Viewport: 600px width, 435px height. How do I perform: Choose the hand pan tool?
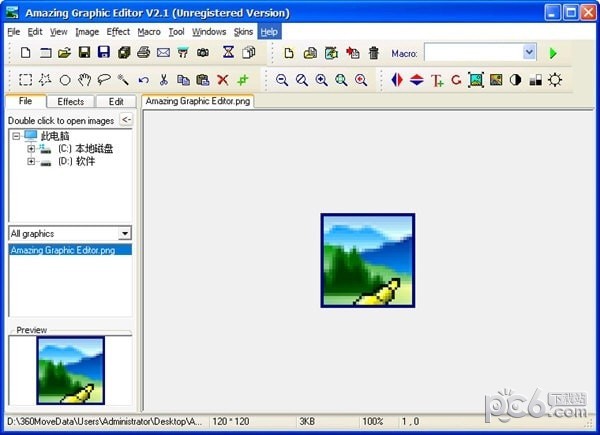click(84, 80)
